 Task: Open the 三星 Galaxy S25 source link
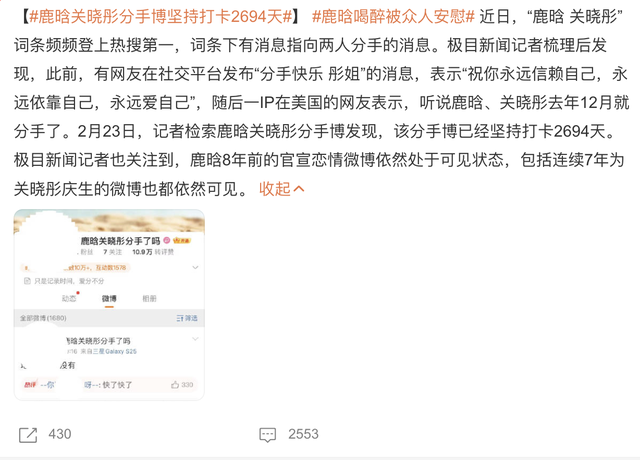pyautogui.click(x=115, y=351)
